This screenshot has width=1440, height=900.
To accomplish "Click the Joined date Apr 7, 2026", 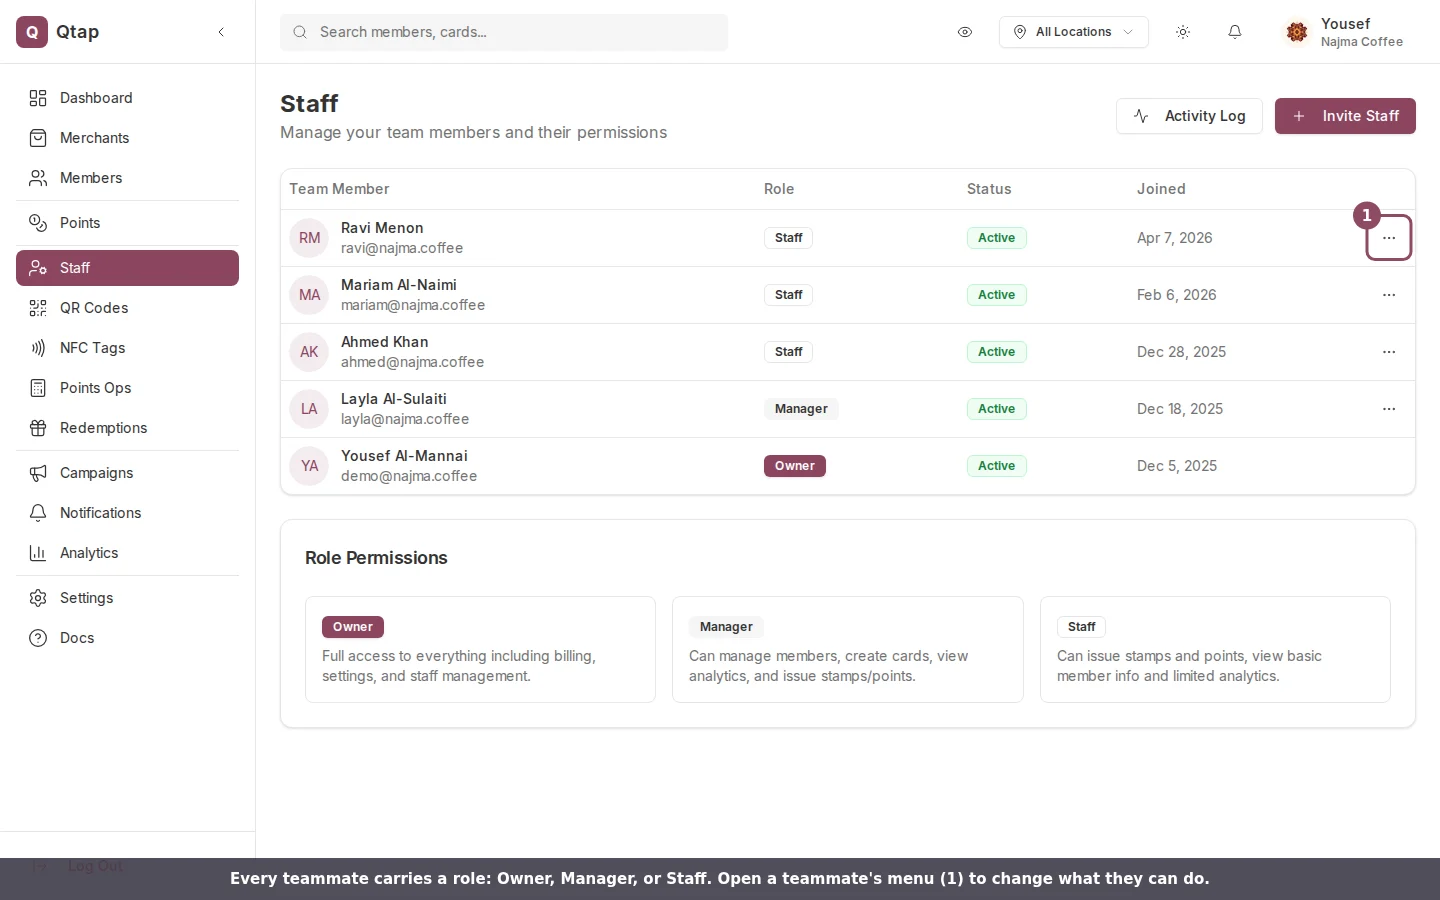I will pos(1174,238).
